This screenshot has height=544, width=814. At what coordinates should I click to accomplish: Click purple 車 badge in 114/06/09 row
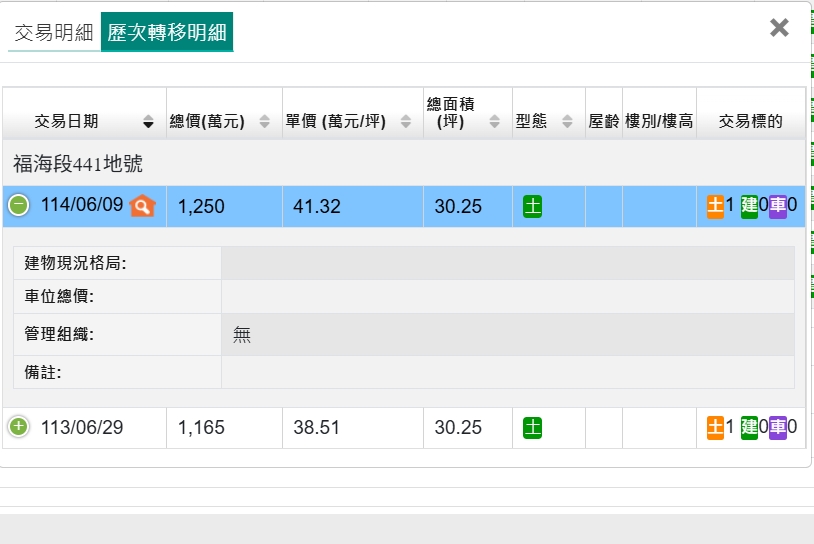coord(778,206)
